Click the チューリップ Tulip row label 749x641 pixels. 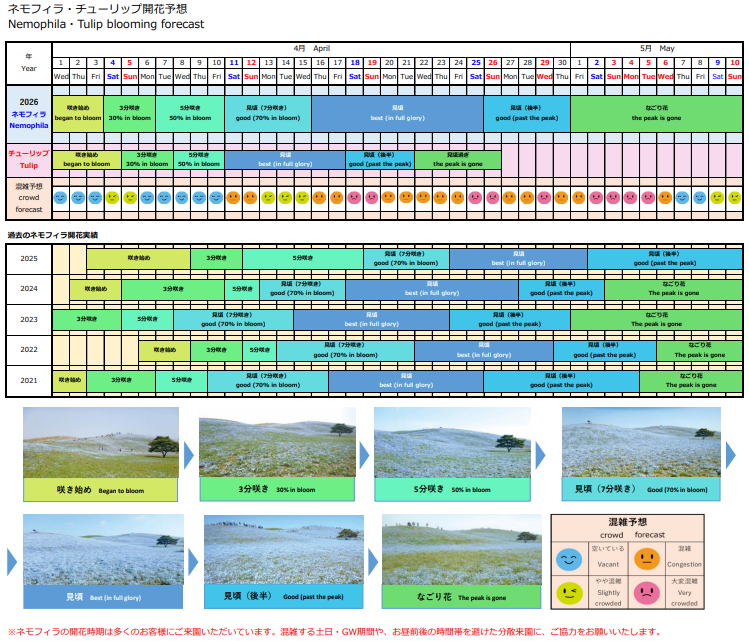coord(29,159)
